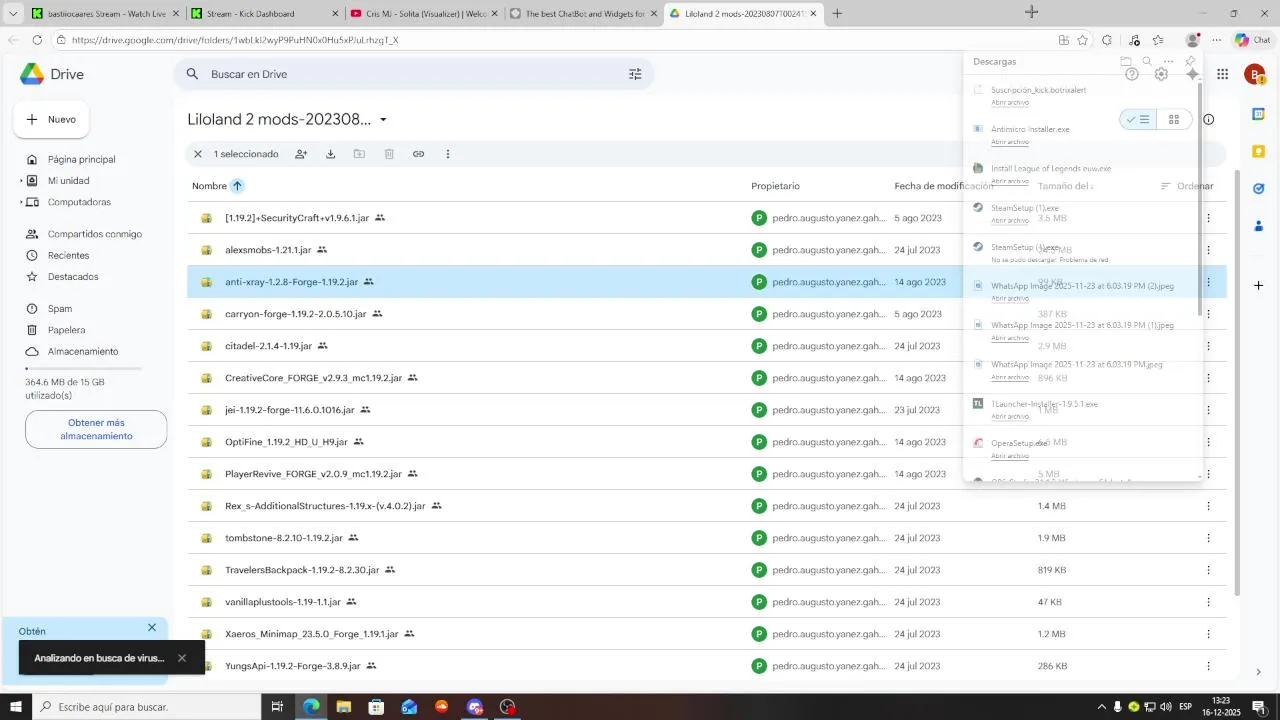This screenshot has height=720, width=1280.
Task: Open Spam in sidebar
Action: (60, 309)
